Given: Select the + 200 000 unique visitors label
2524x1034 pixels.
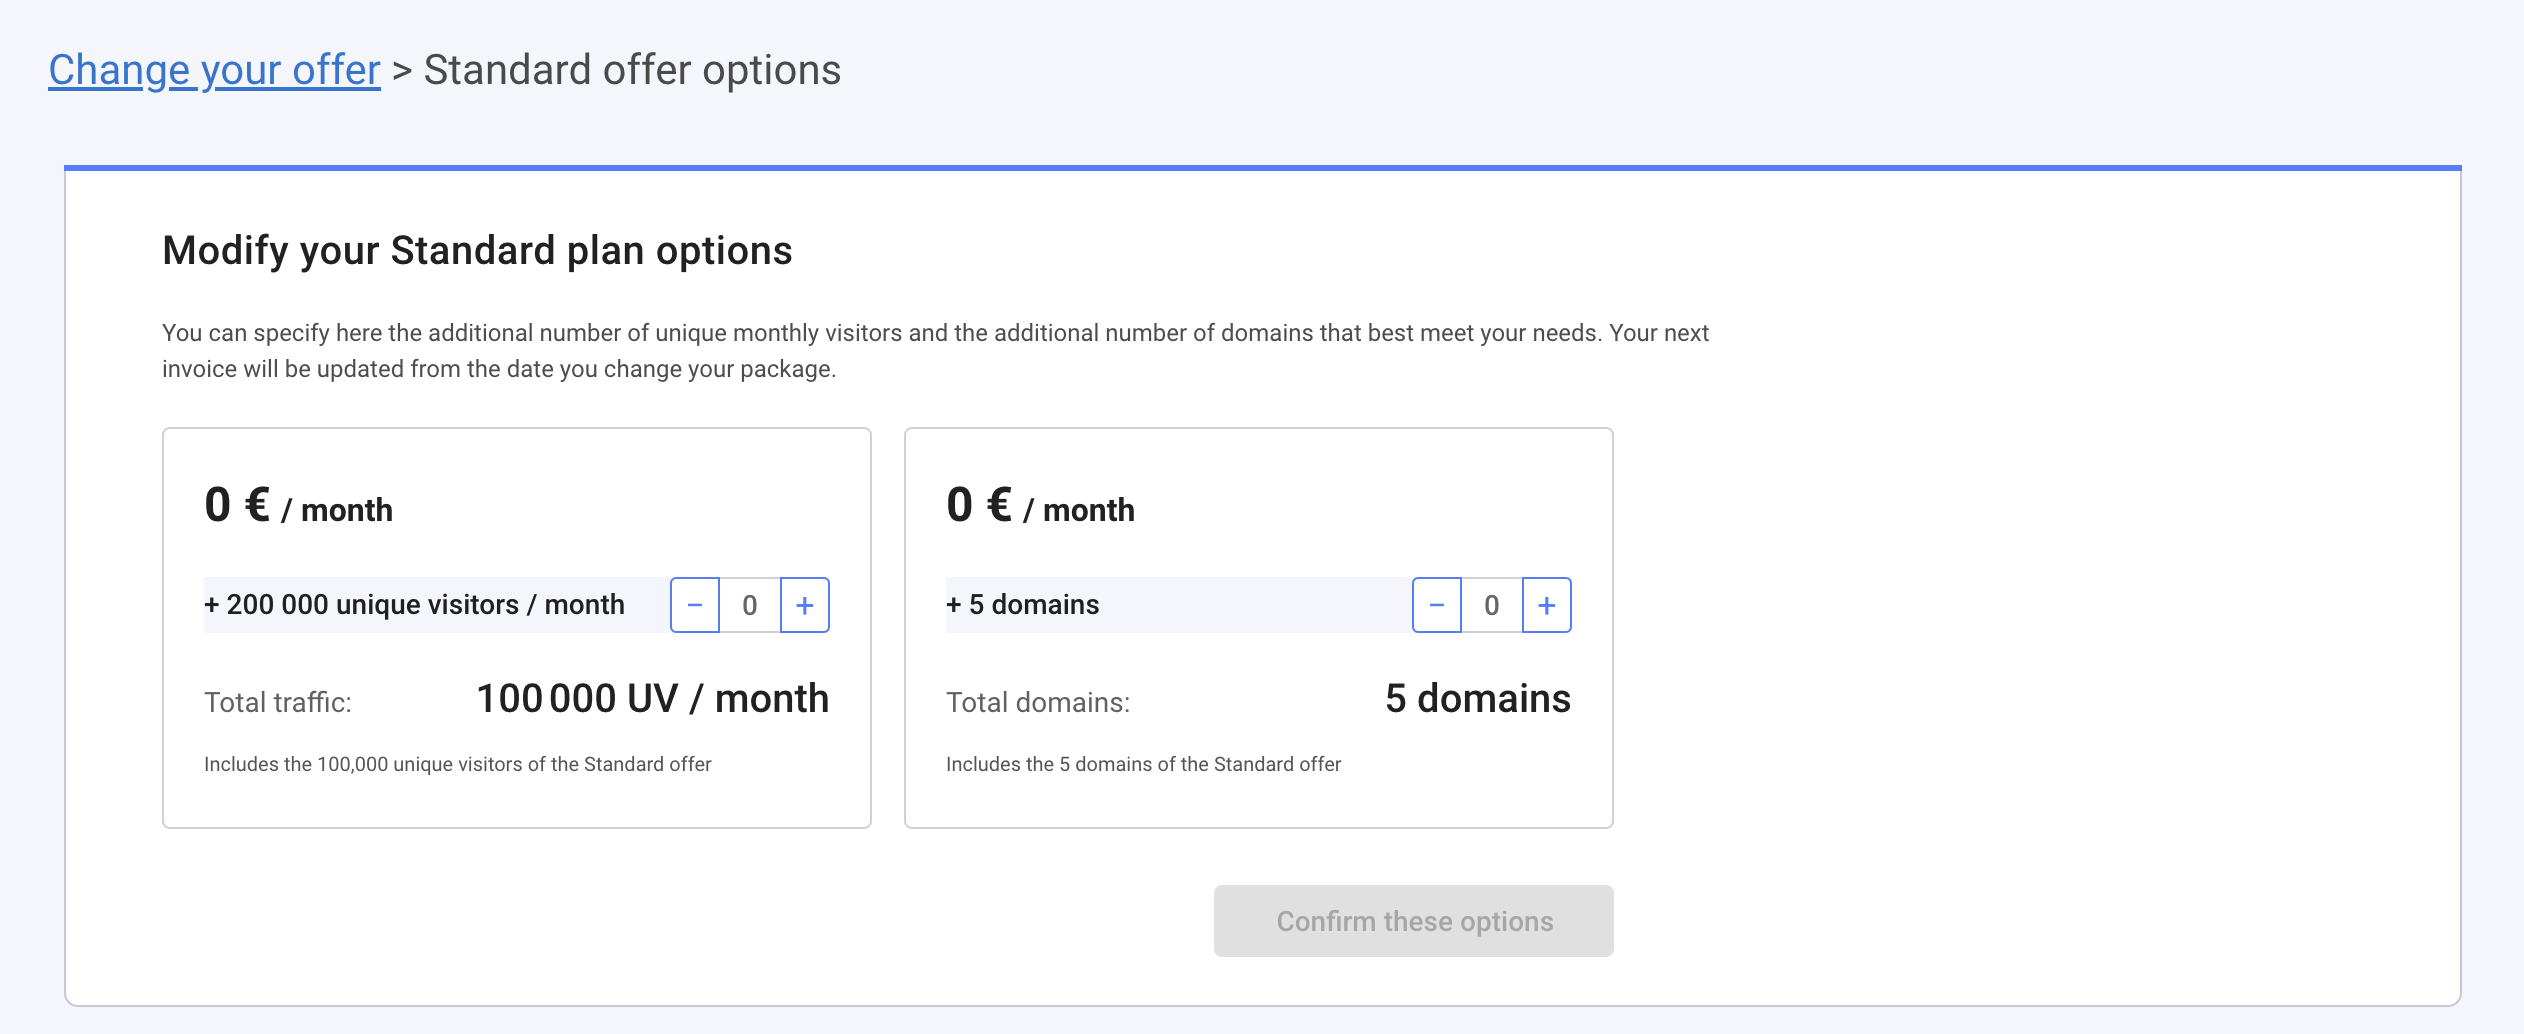Looking at the screenshot, I should (x=414, y=605).
